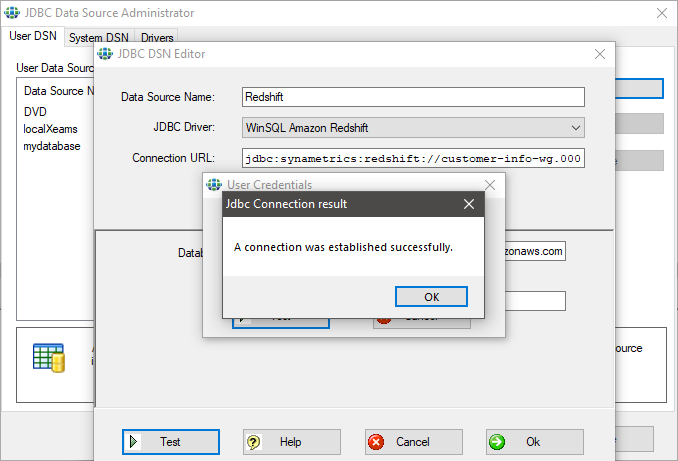678x461 pixels.
Task: Click the top-right button in Administrator window
Action: (x=639, y=89)
